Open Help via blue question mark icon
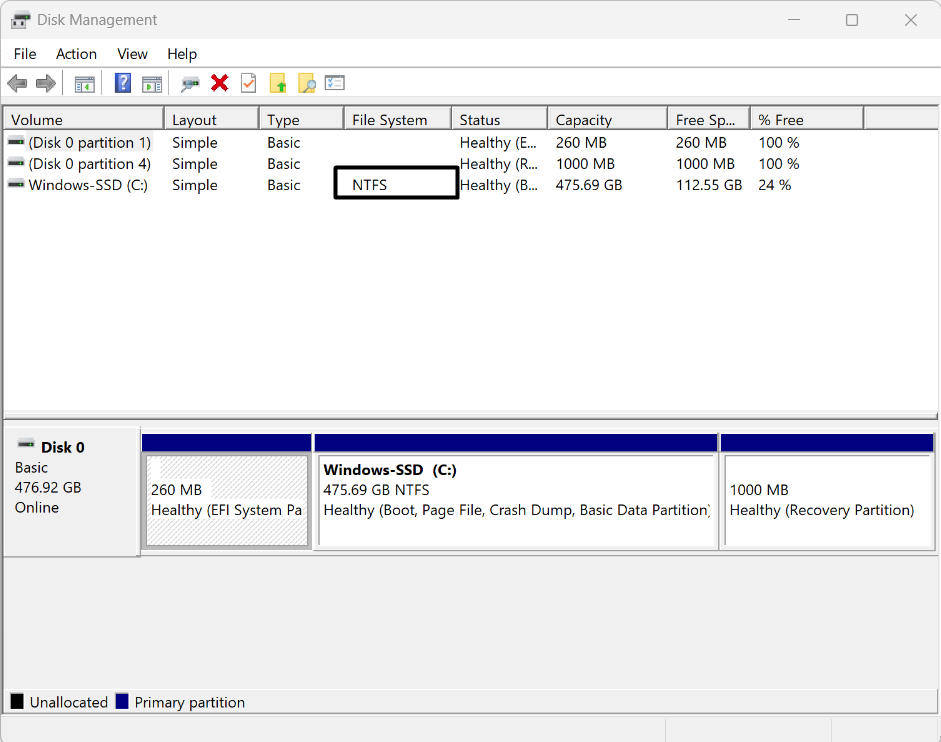941x742 pixels. (x=123, y=84)
